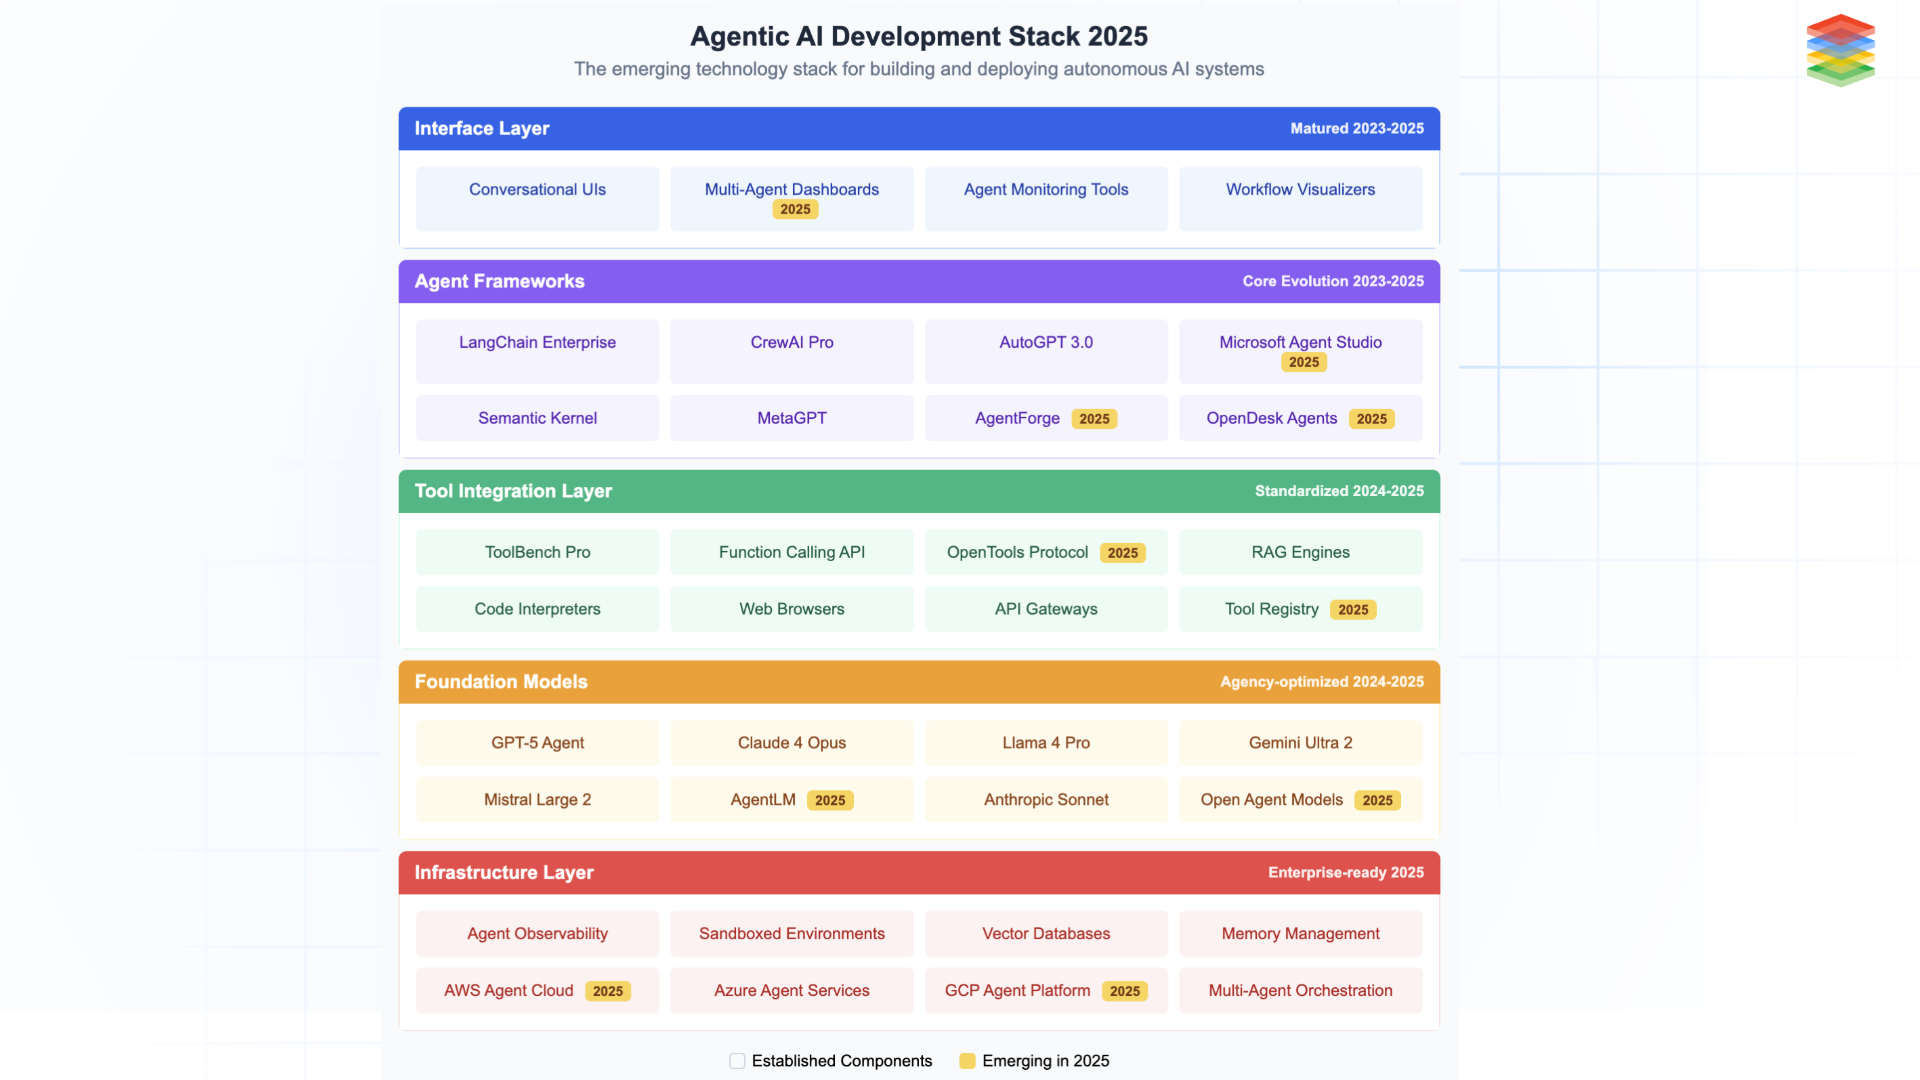Screen dimensions: 1920x1080
Task: Click the stacked layers logo icon
Action: [x=1840, y=50]
